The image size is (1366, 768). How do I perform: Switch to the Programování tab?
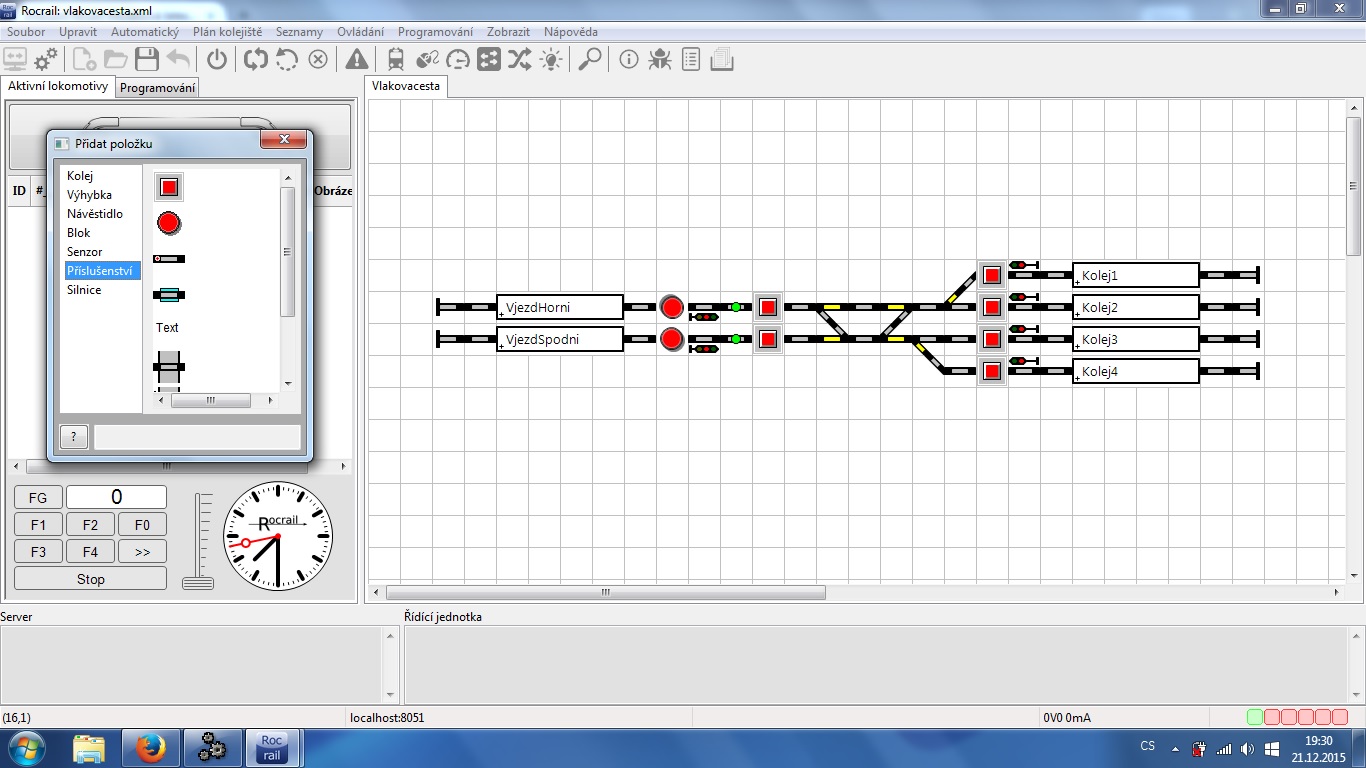[x=158, y=88]
